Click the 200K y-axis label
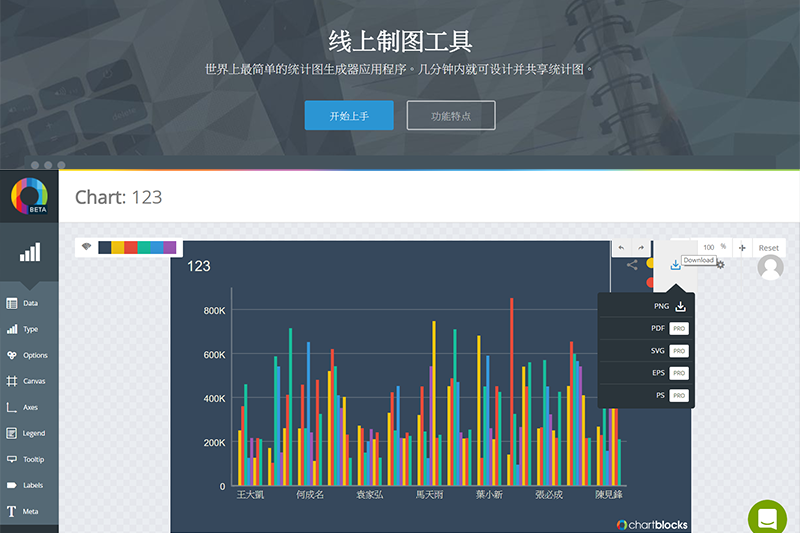800x533 pixels. click(x=214, y=443)
